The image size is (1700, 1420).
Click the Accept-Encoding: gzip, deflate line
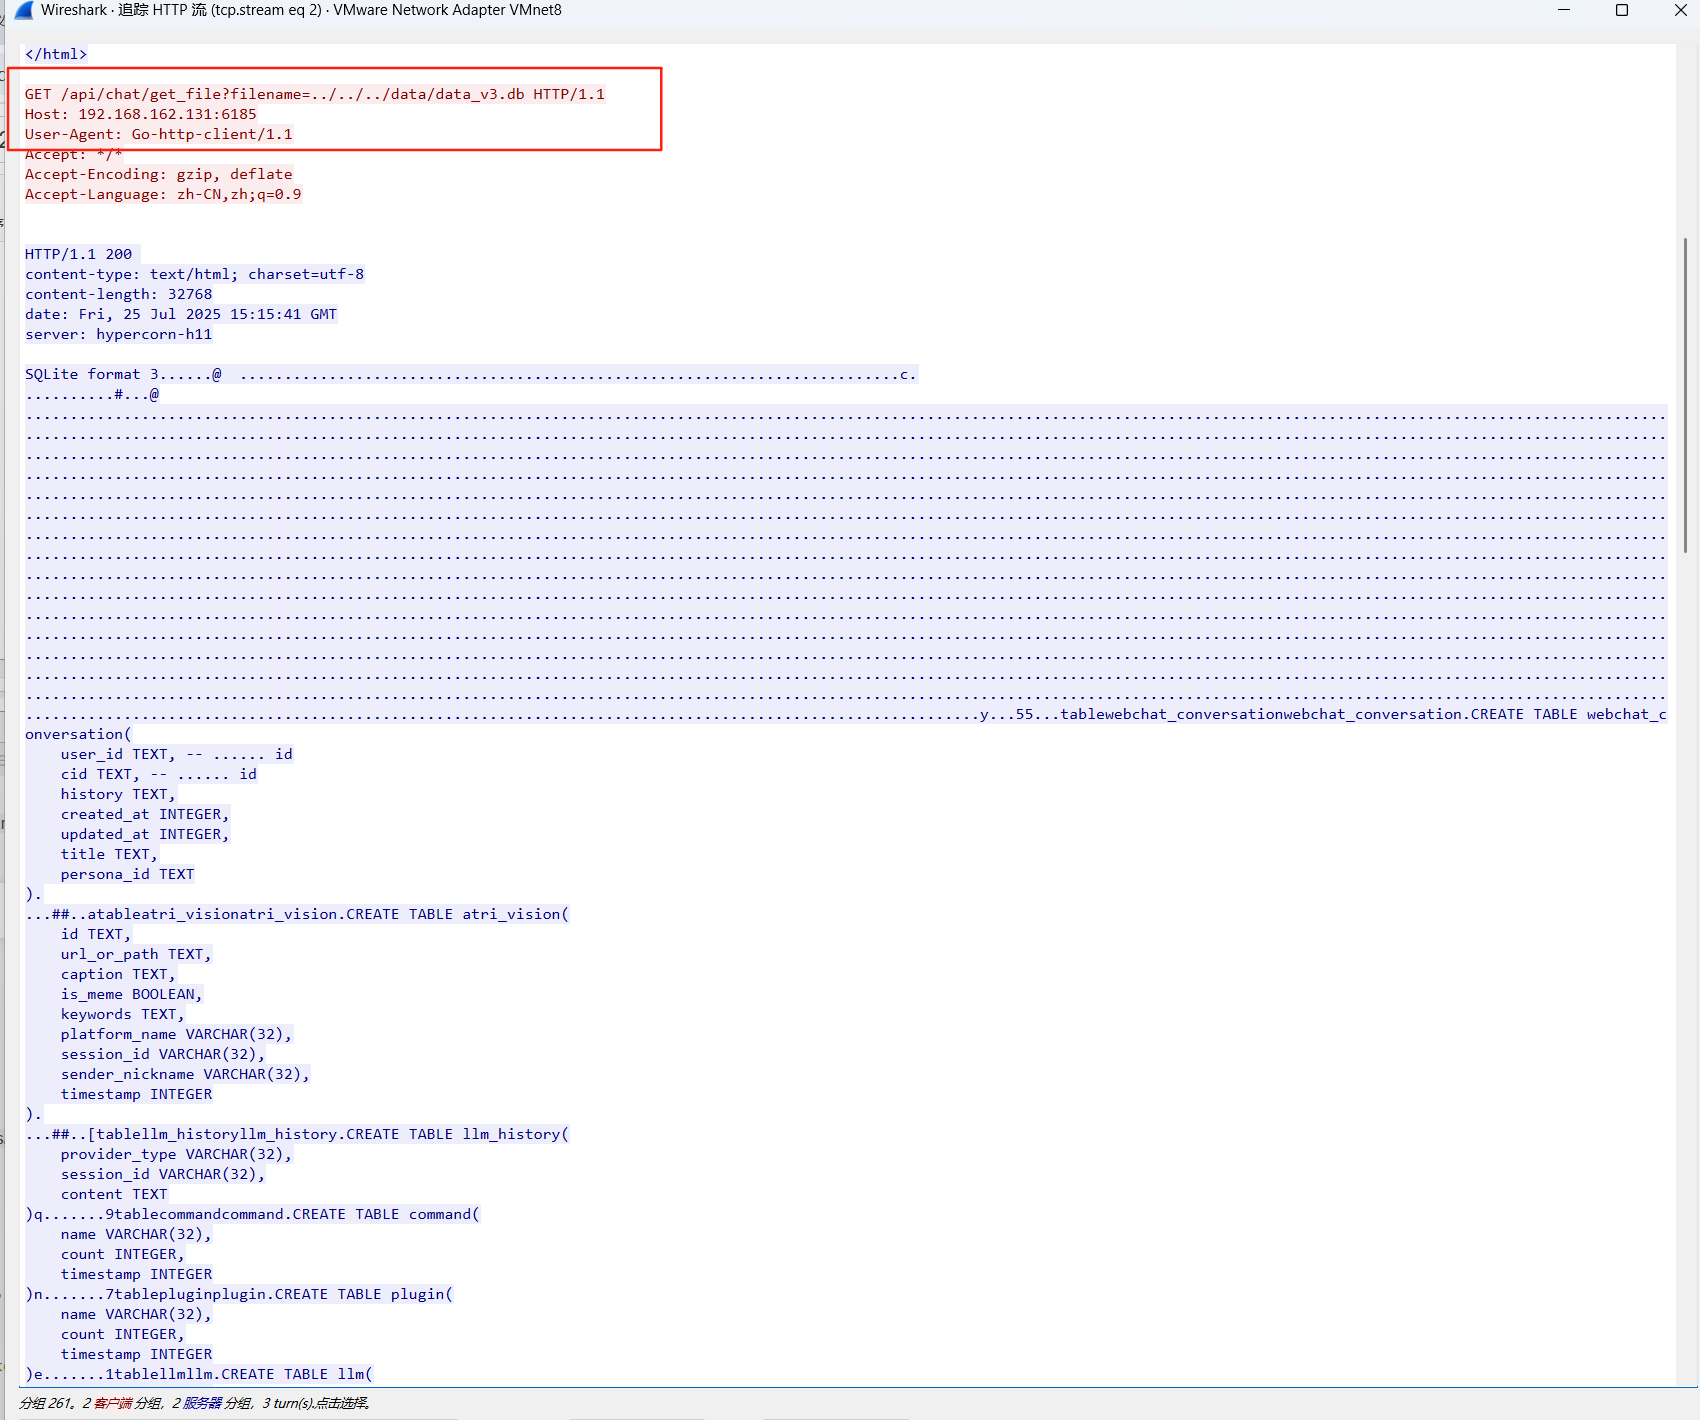click(159, 174)
